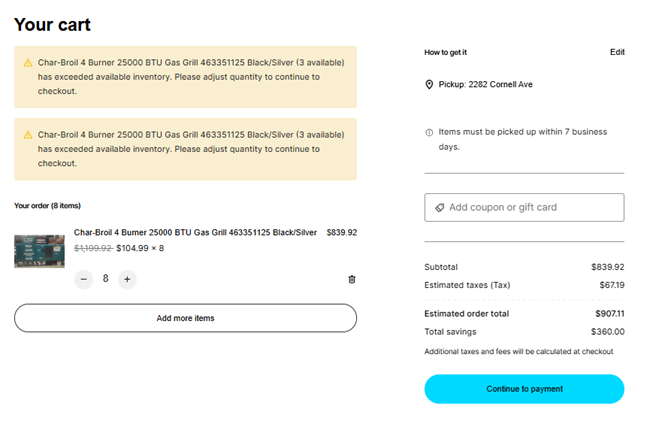Open the Char-Broil grill product thumbnail

click(x=39, y=250)
